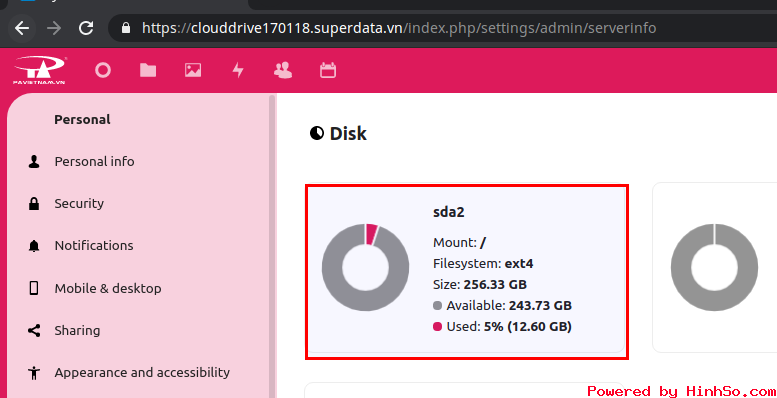Open the Calendar icon

pos(328,70)
